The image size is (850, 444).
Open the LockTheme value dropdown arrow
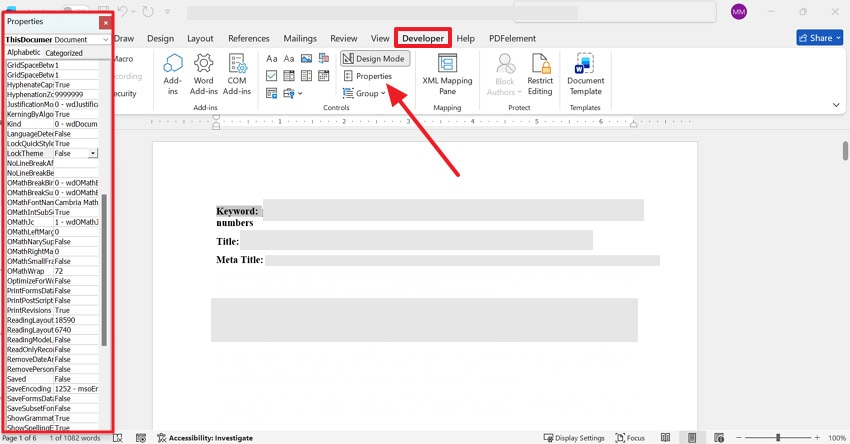point(93,153)
